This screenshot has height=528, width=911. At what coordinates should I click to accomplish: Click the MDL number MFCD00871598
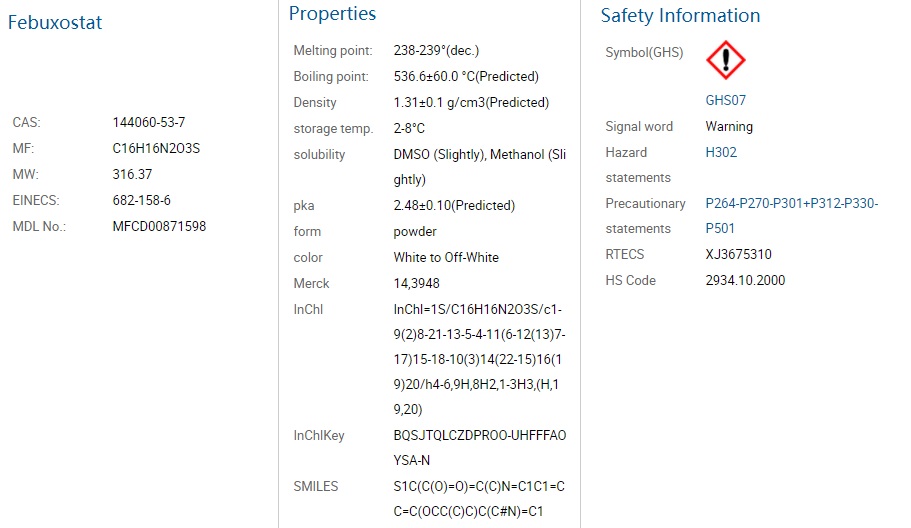click(x=159, y=227)
